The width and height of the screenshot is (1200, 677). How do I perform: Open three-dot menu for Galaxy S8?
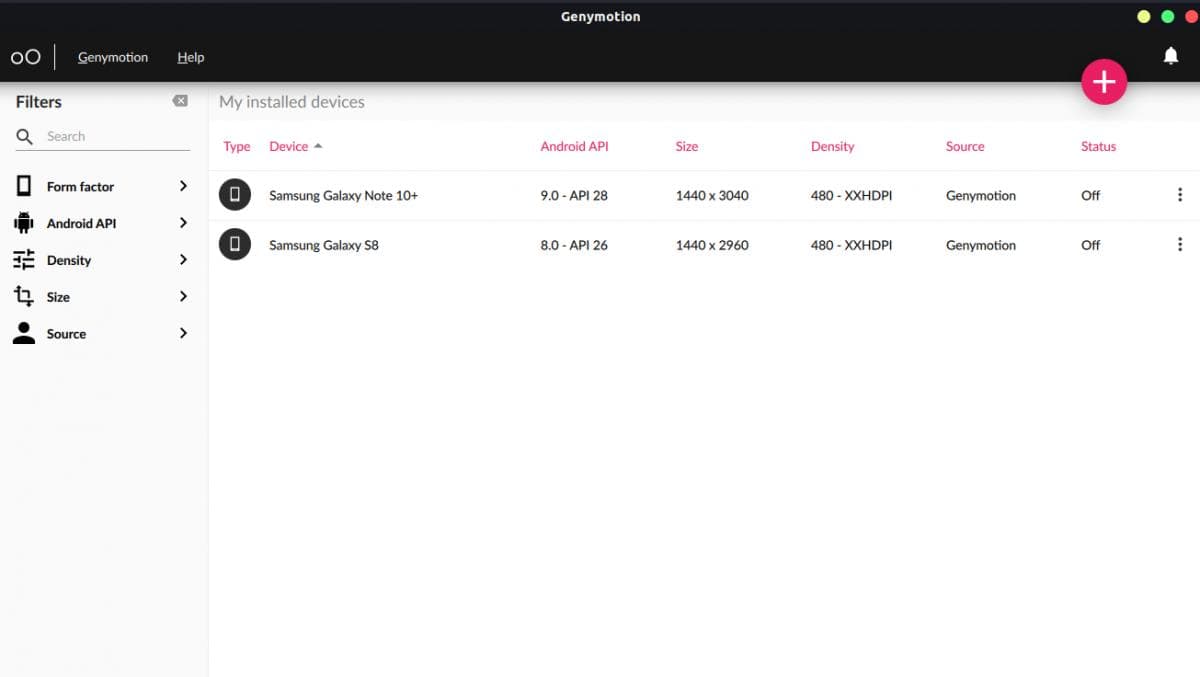coord(1180,244)
